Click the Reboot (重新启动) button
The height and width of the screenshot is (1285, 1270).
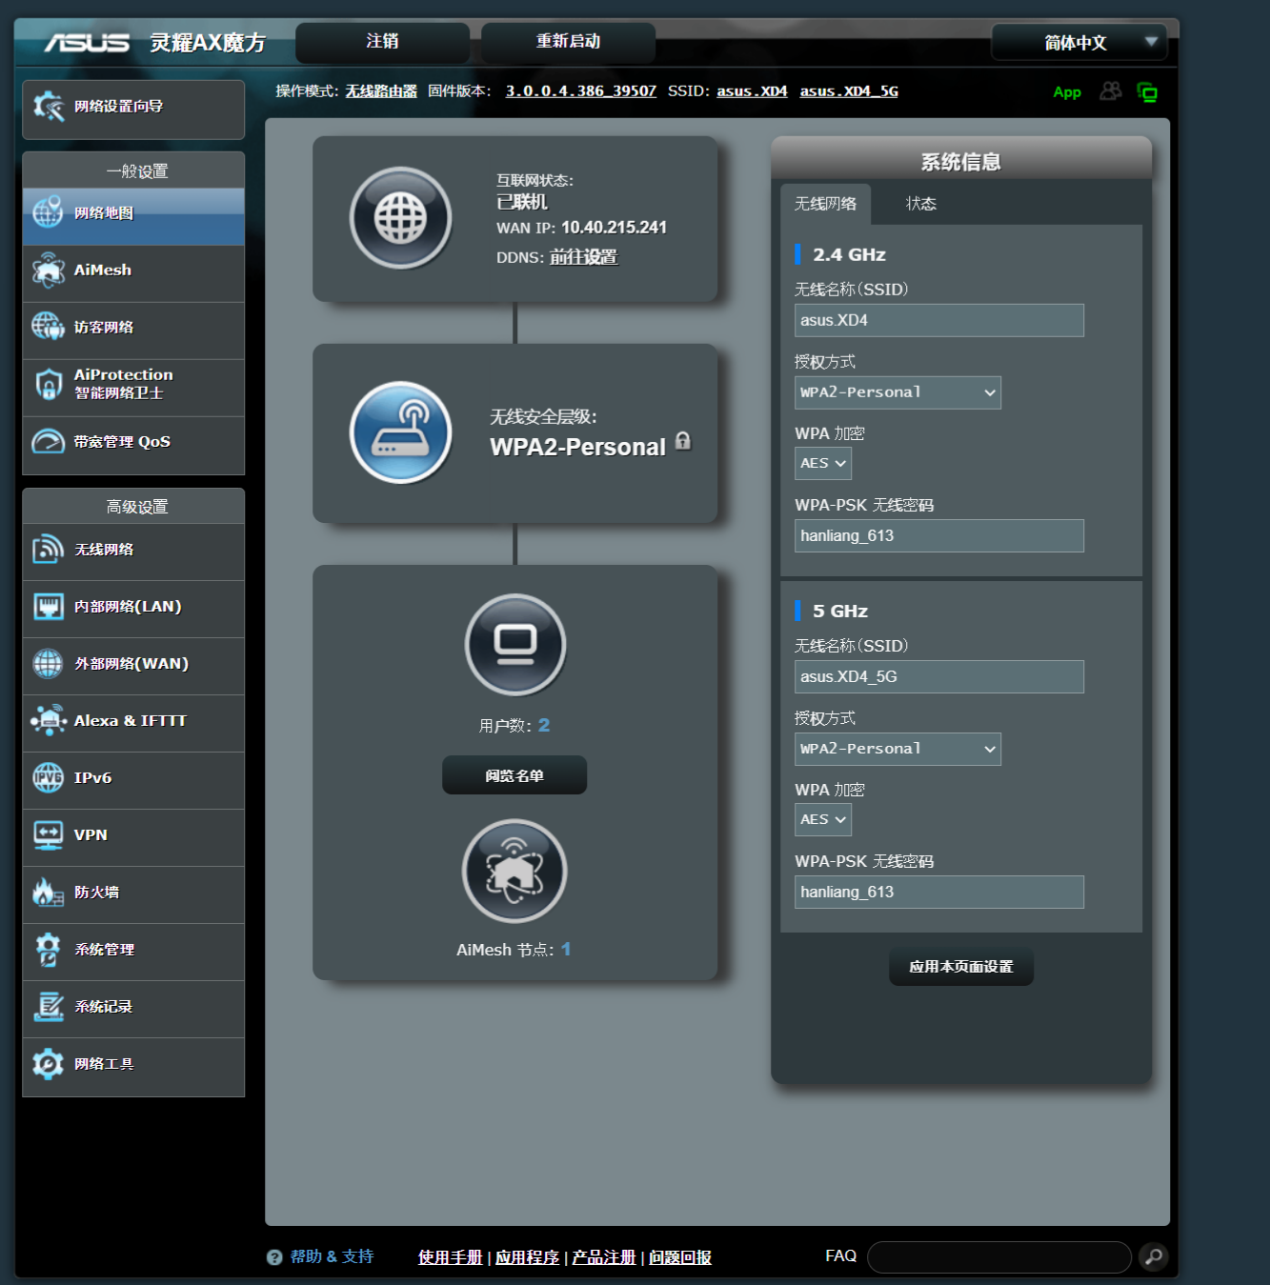568,42
